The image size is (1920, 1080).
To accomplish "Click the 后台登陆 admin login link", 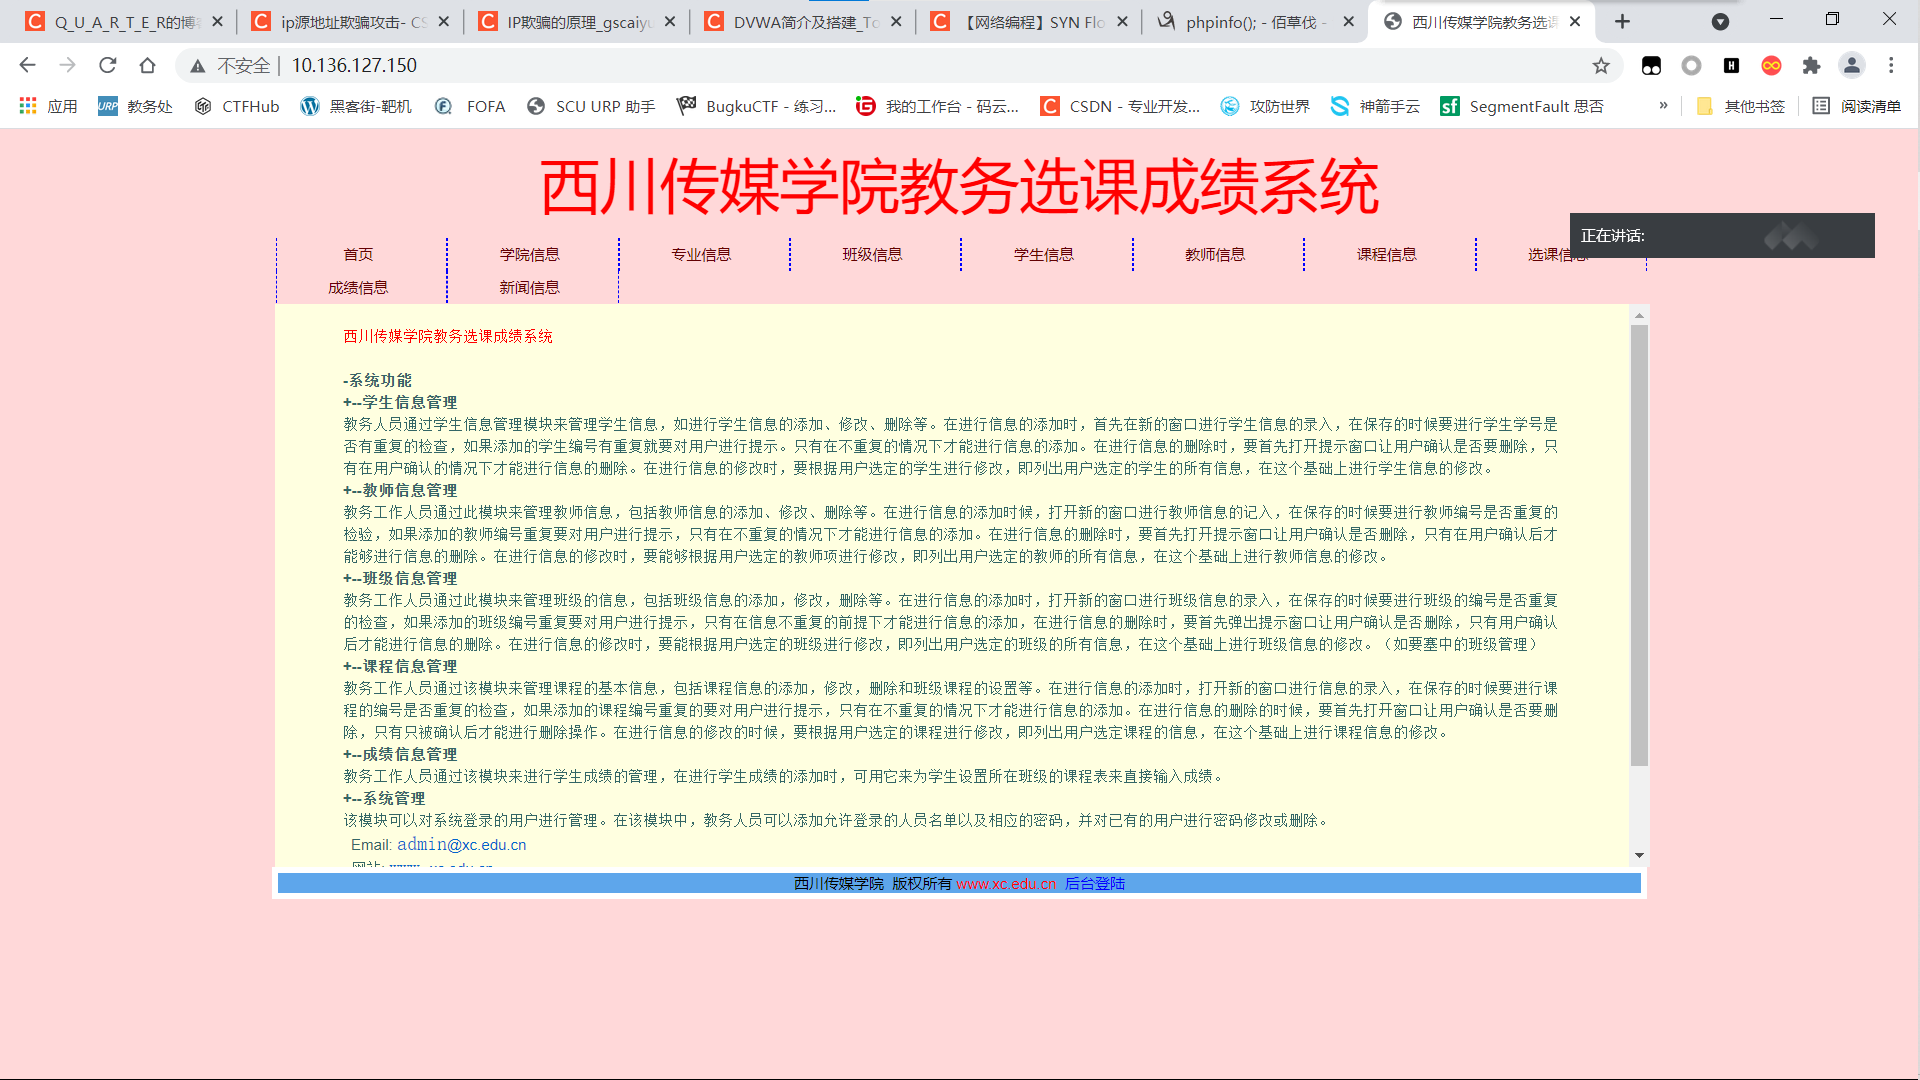I will tap(1095, 884).
